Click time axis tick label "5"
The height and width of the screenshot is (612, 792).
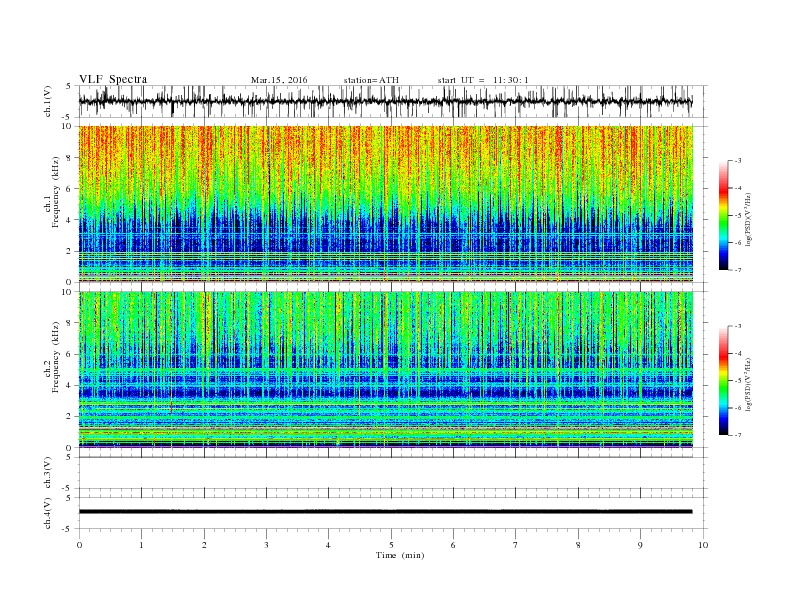391,545
